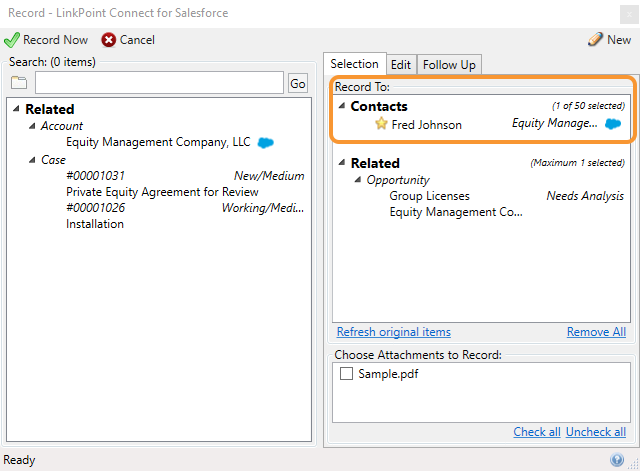Check the Sample.pdf attachment checkbox
The width and height of the screenshot is (640, 471).
(346, 373)
